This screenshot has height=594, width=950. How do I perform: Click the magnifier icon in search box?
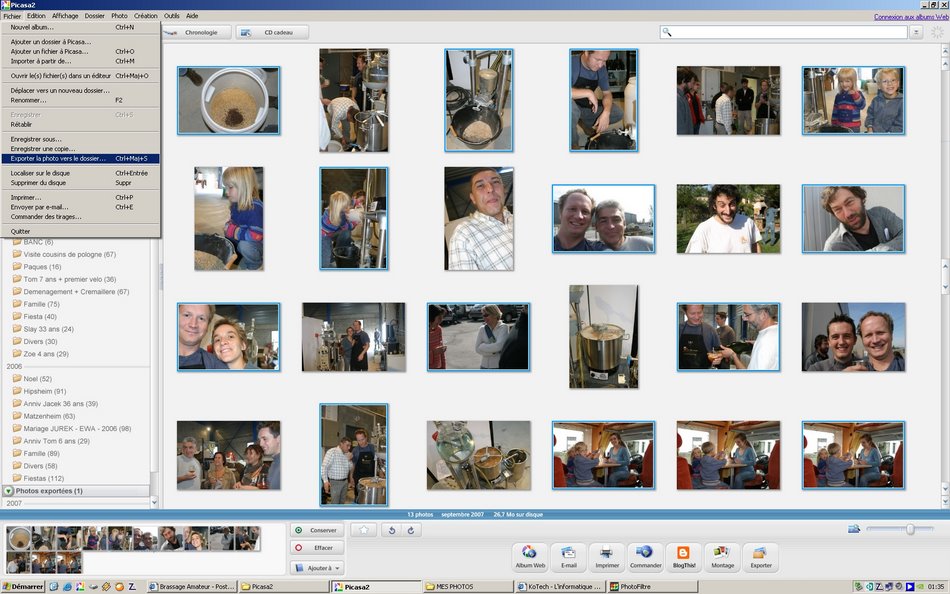click(x=666, y=32)
